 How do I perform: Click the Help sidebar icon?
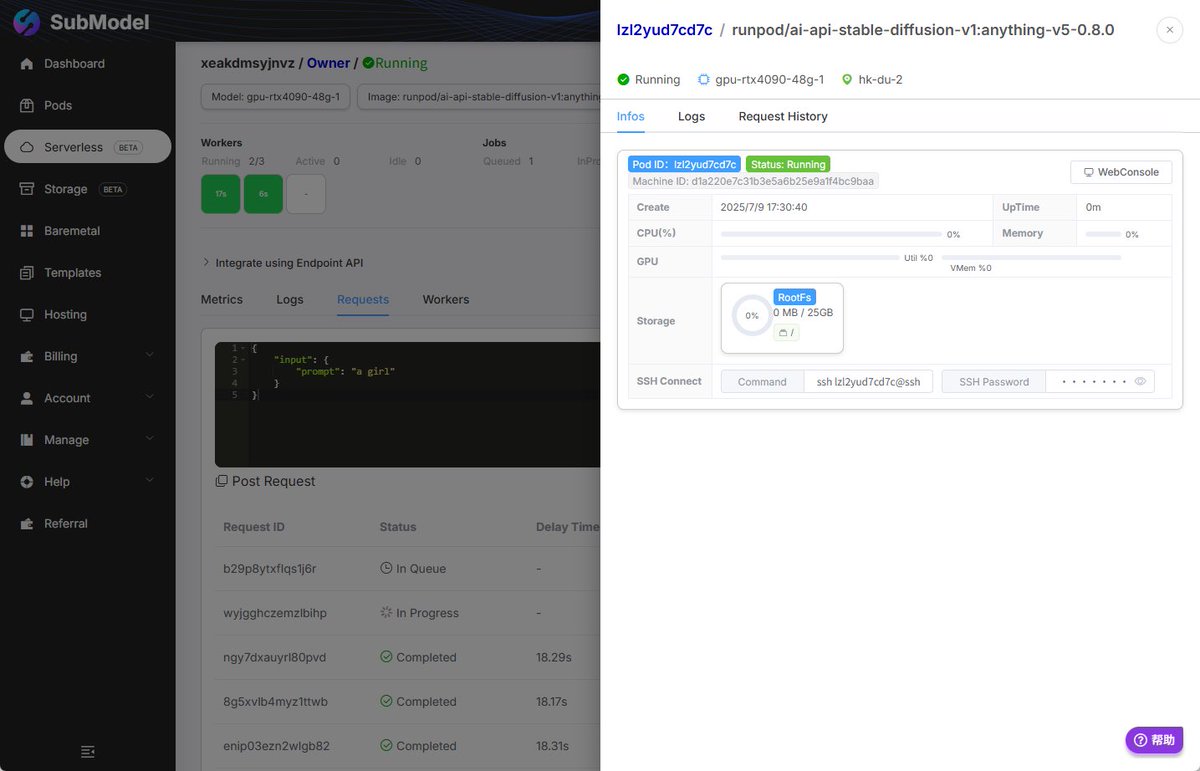(x=27, y=482)
